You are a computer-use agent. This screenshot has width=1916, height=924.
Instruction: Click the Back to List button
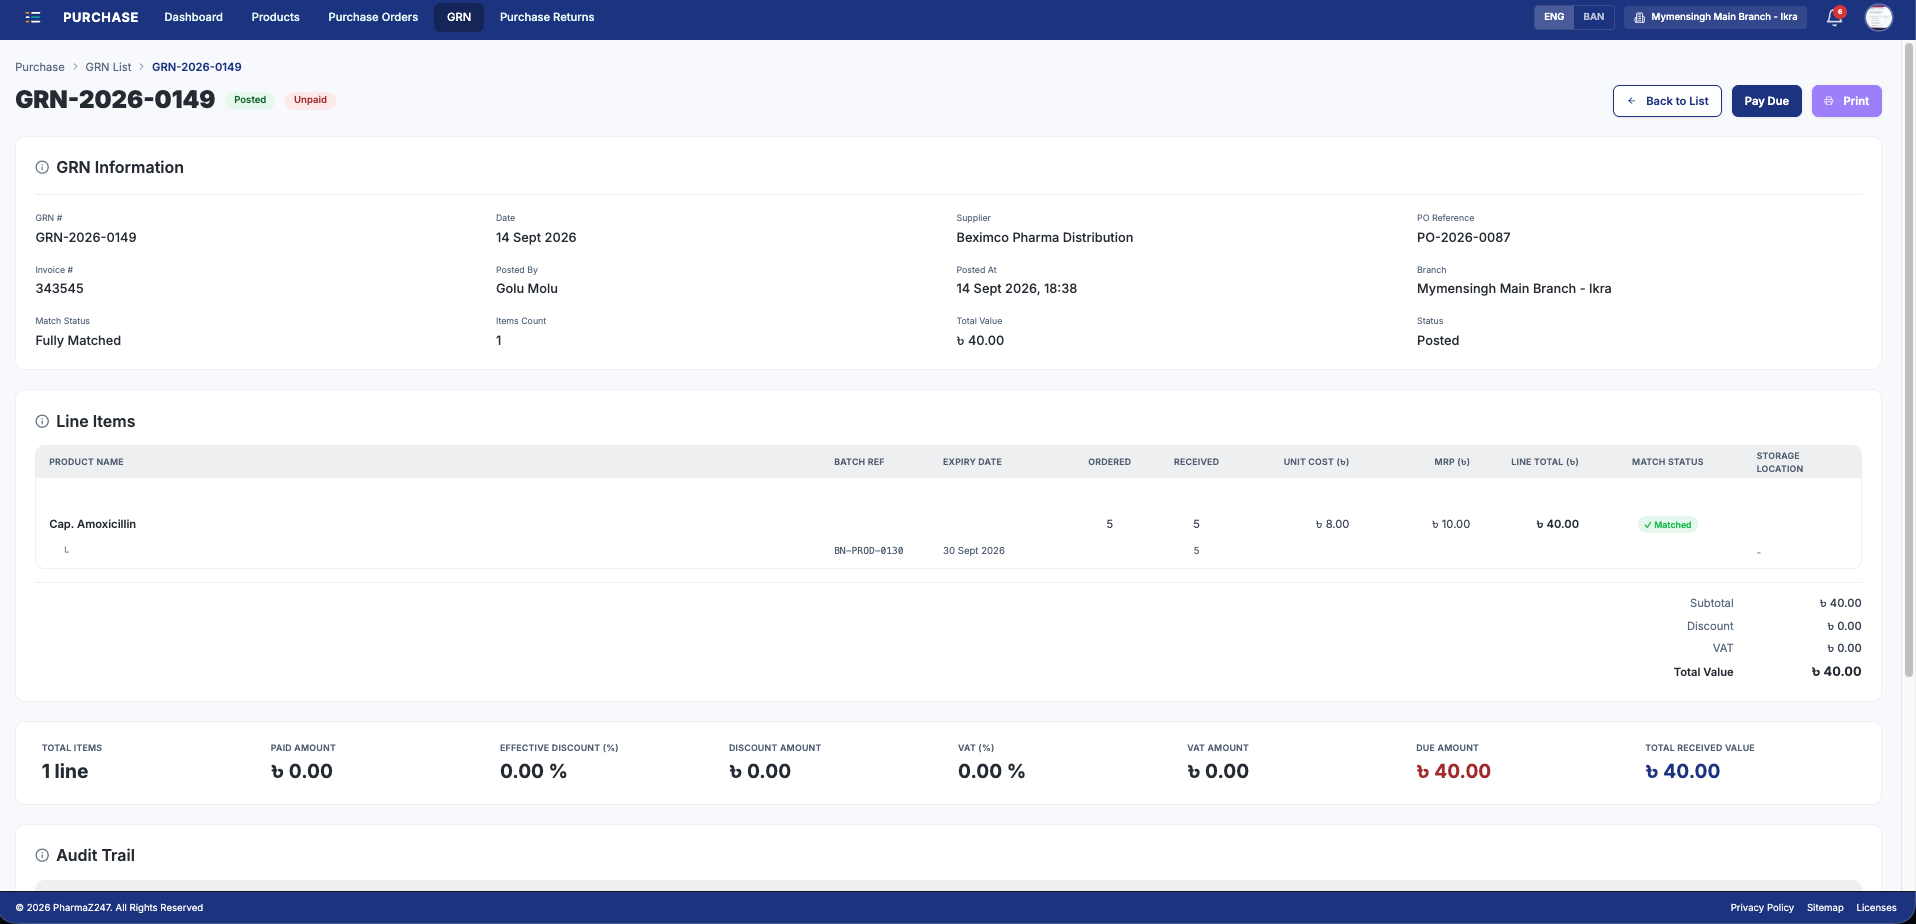pos(1667,101)
